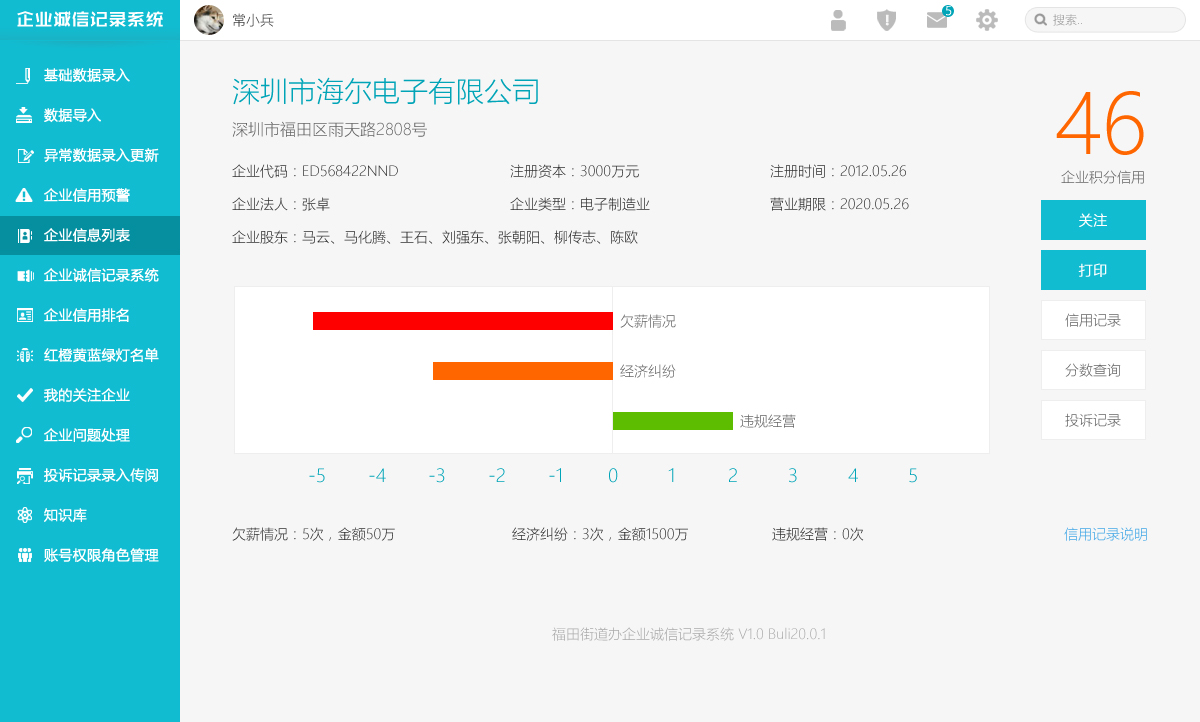This screenshot has height=722, width=1200.
Task: Open the shield alert icon in header
Action: (886, 20)
